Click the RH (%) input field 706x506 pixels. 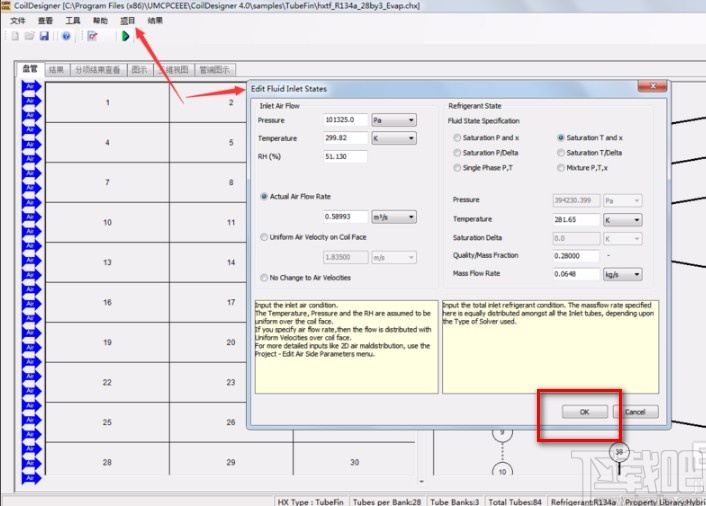(x=344, y=157)
